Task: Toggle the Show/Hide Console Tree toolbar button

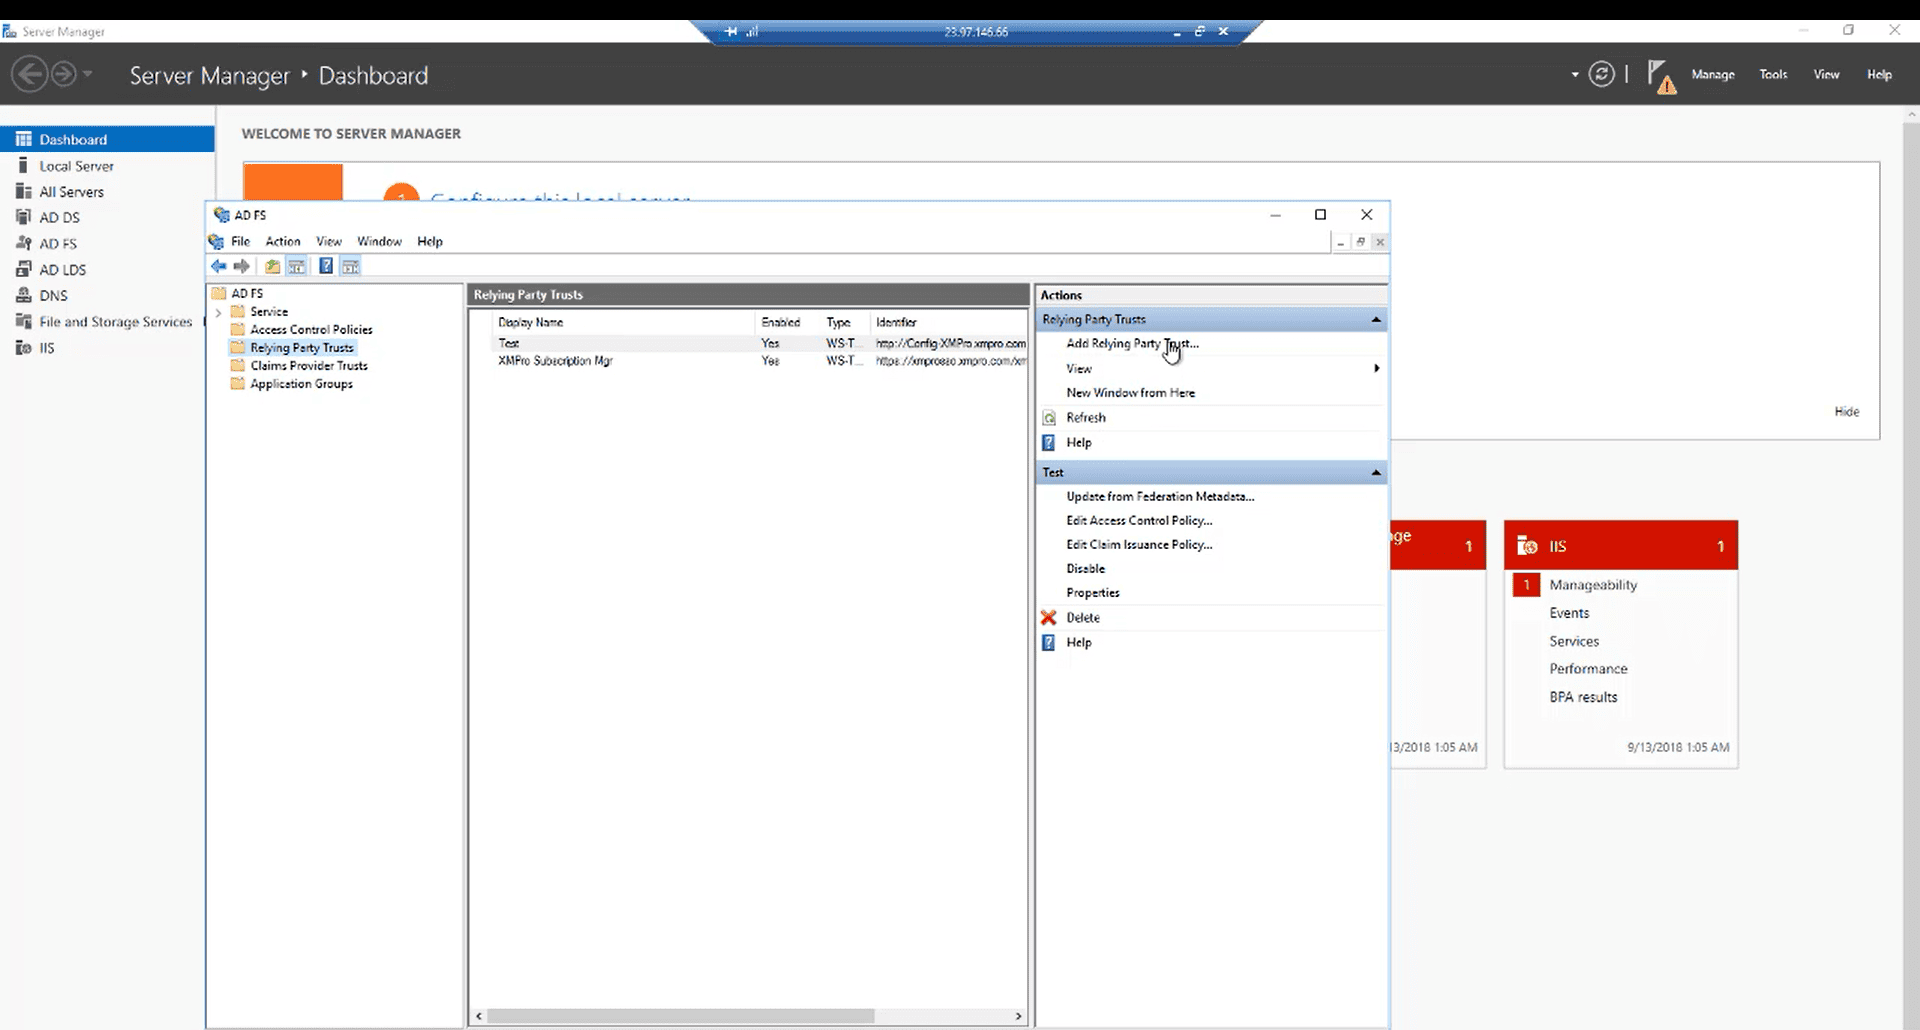Action: [x=297, y=266]
